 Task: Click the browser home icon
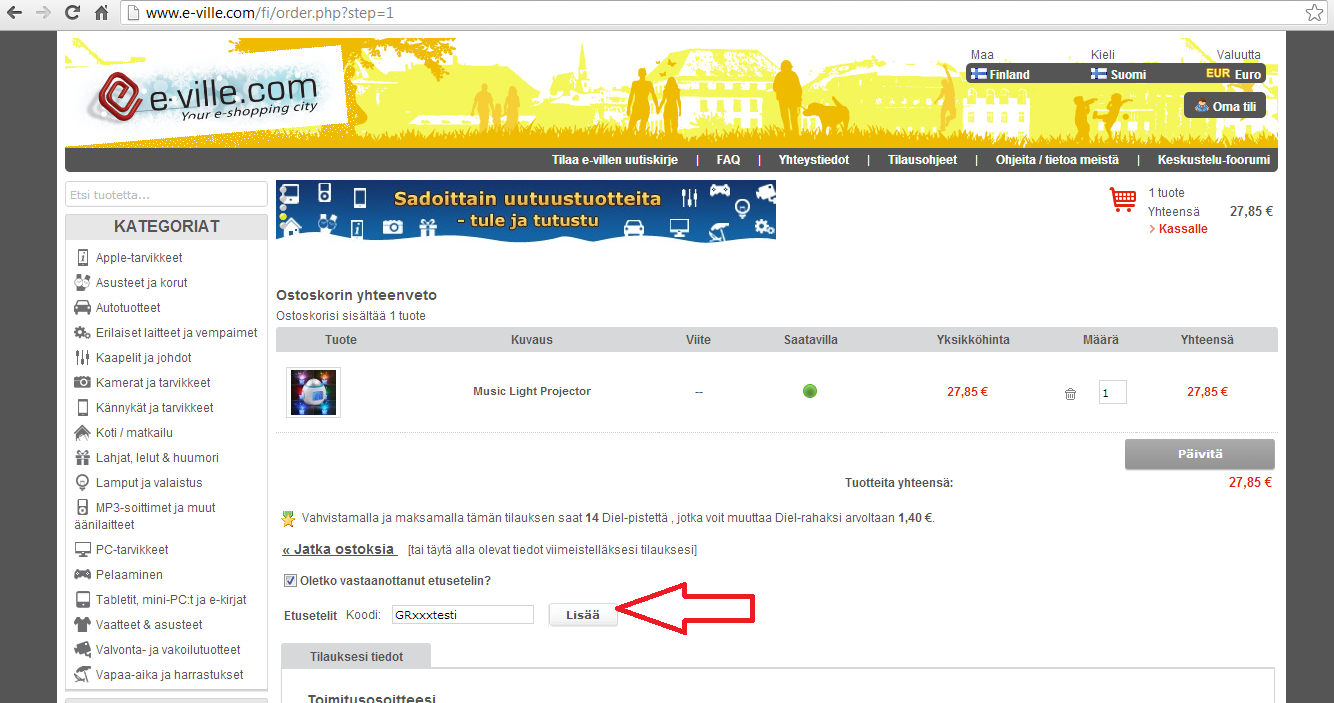(101, 14)
